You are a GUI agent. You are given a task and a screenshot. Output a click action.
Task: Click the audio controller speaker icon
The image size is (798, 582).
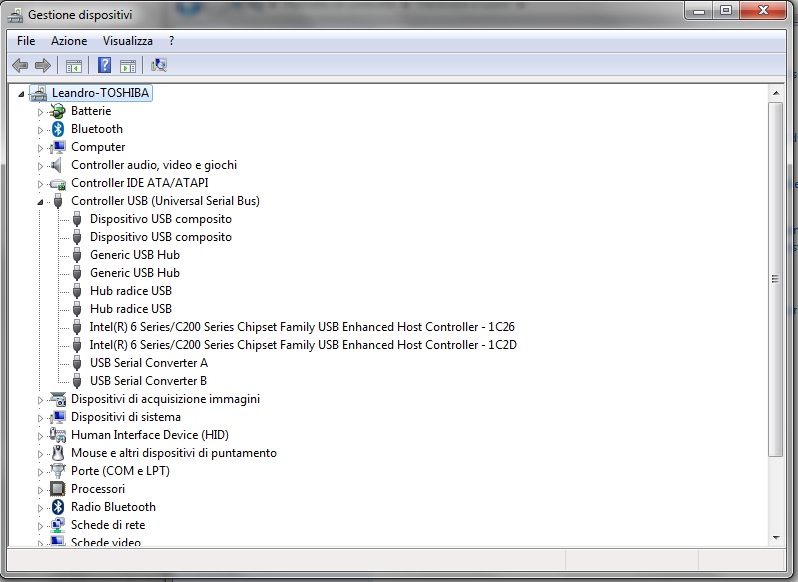pos(57,165)
